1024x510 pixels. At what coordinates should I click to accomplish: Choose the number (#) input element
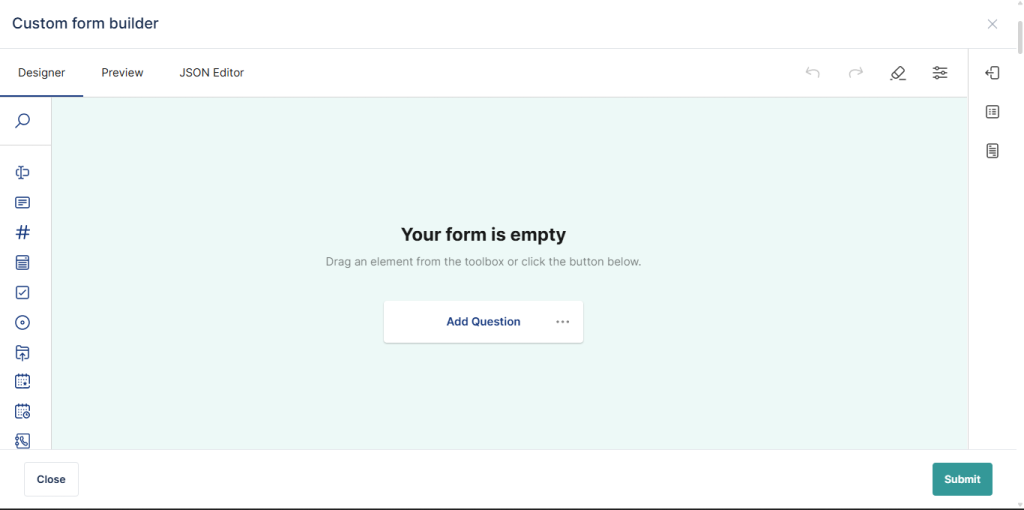click(23, 232)
